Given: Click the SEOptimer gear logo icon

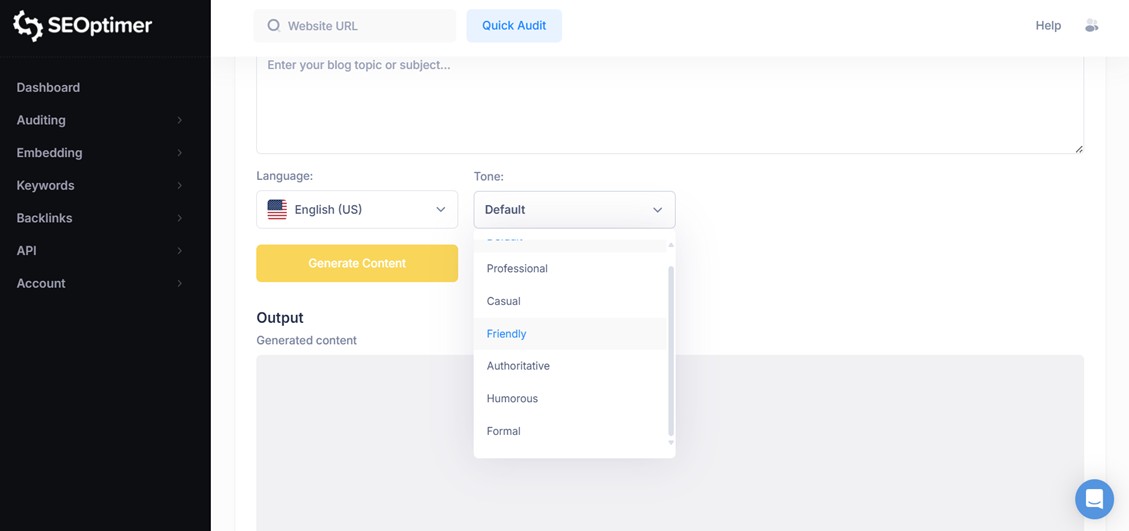Looking at the screenshot, I should 28,26.
